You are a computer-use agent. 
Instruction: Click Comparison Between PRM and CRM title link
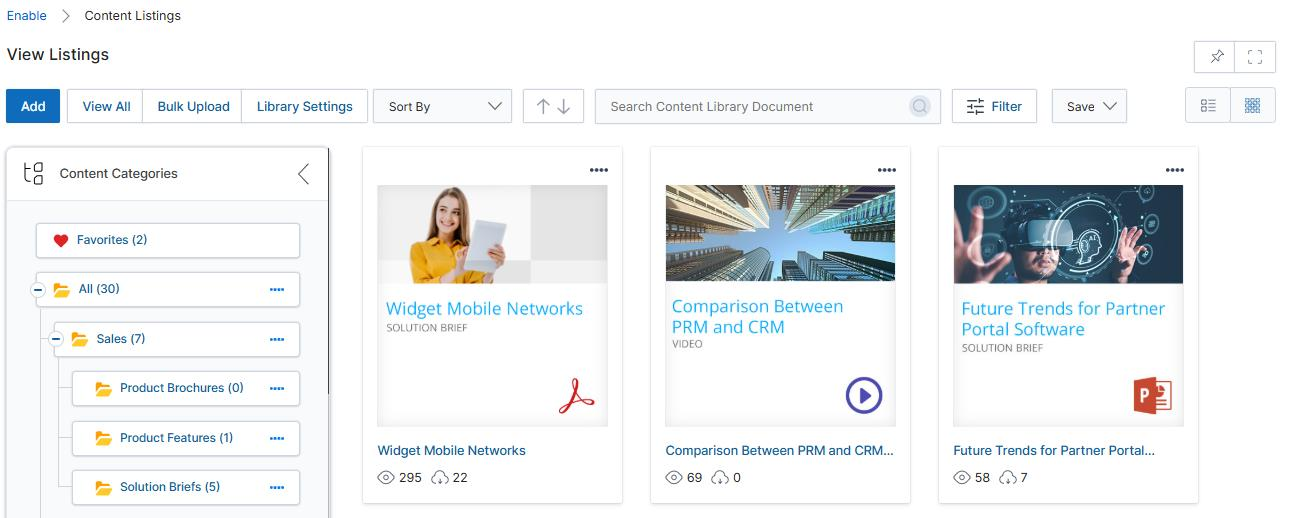point(779,451)
